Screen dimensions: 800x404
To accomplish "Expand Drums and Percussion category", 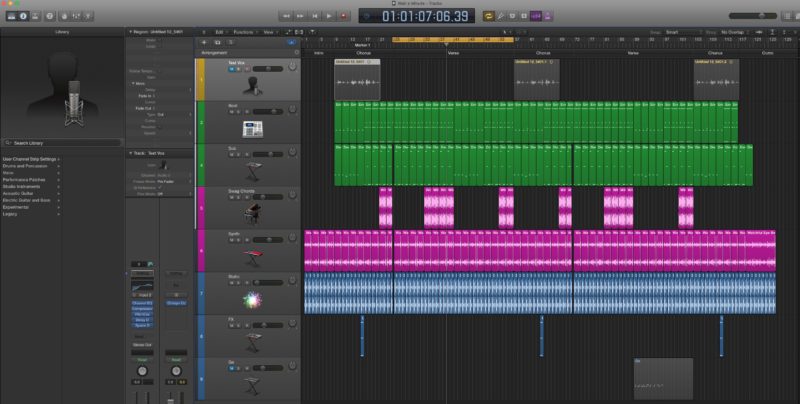I will [31, 166].
